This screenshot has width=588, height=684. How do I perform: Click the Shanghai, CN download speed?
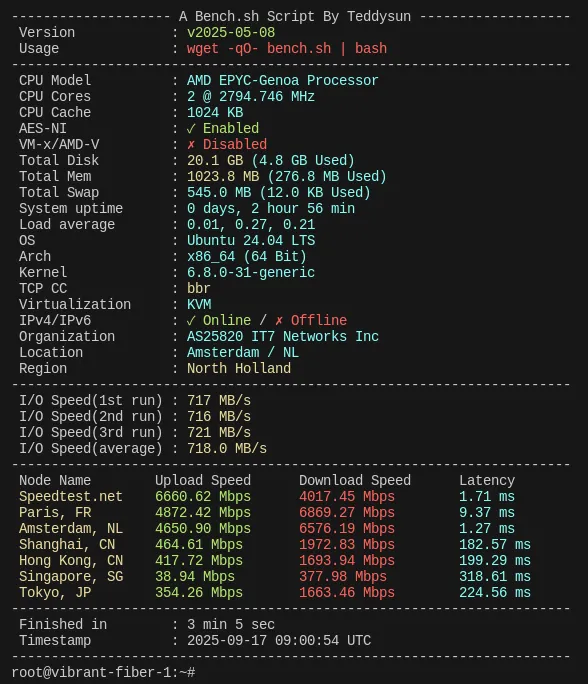347,544
